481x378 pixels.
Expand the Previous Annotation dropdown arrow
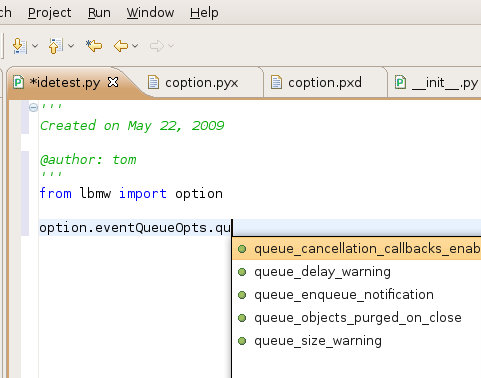71,46
